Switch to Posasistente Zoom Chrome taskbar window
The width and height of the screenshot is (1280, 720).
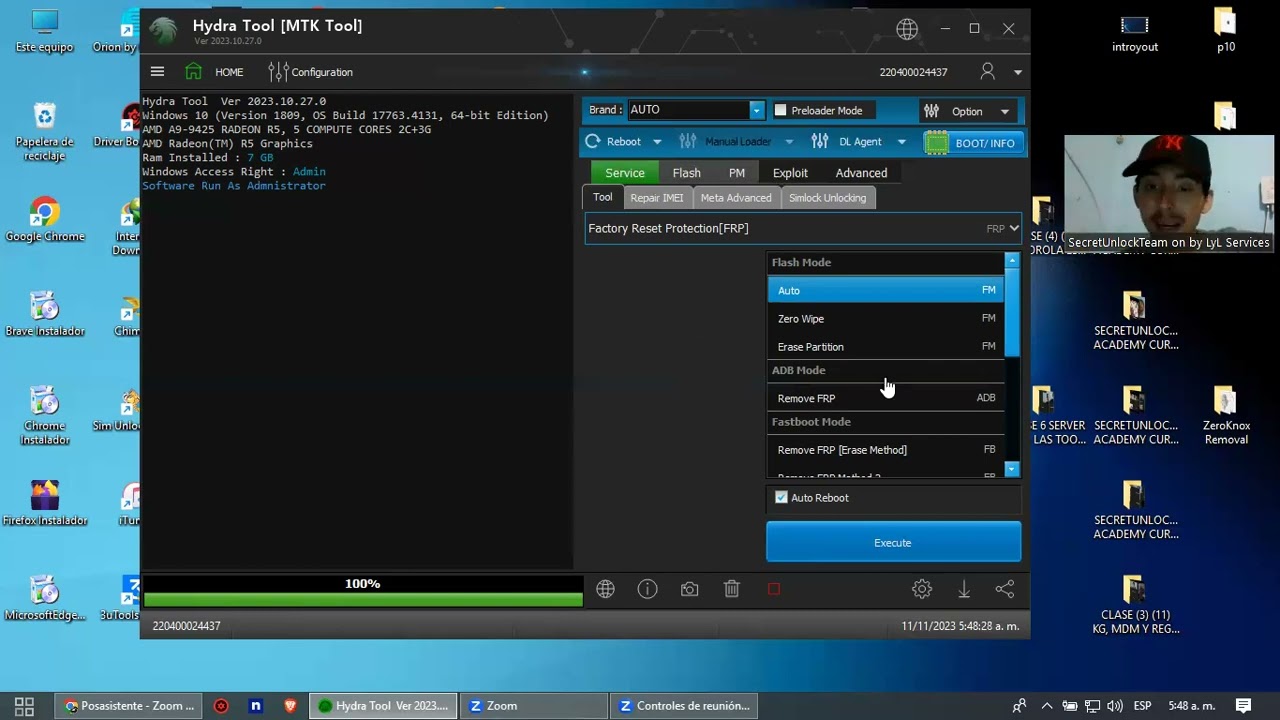click(x=130, y=706)
